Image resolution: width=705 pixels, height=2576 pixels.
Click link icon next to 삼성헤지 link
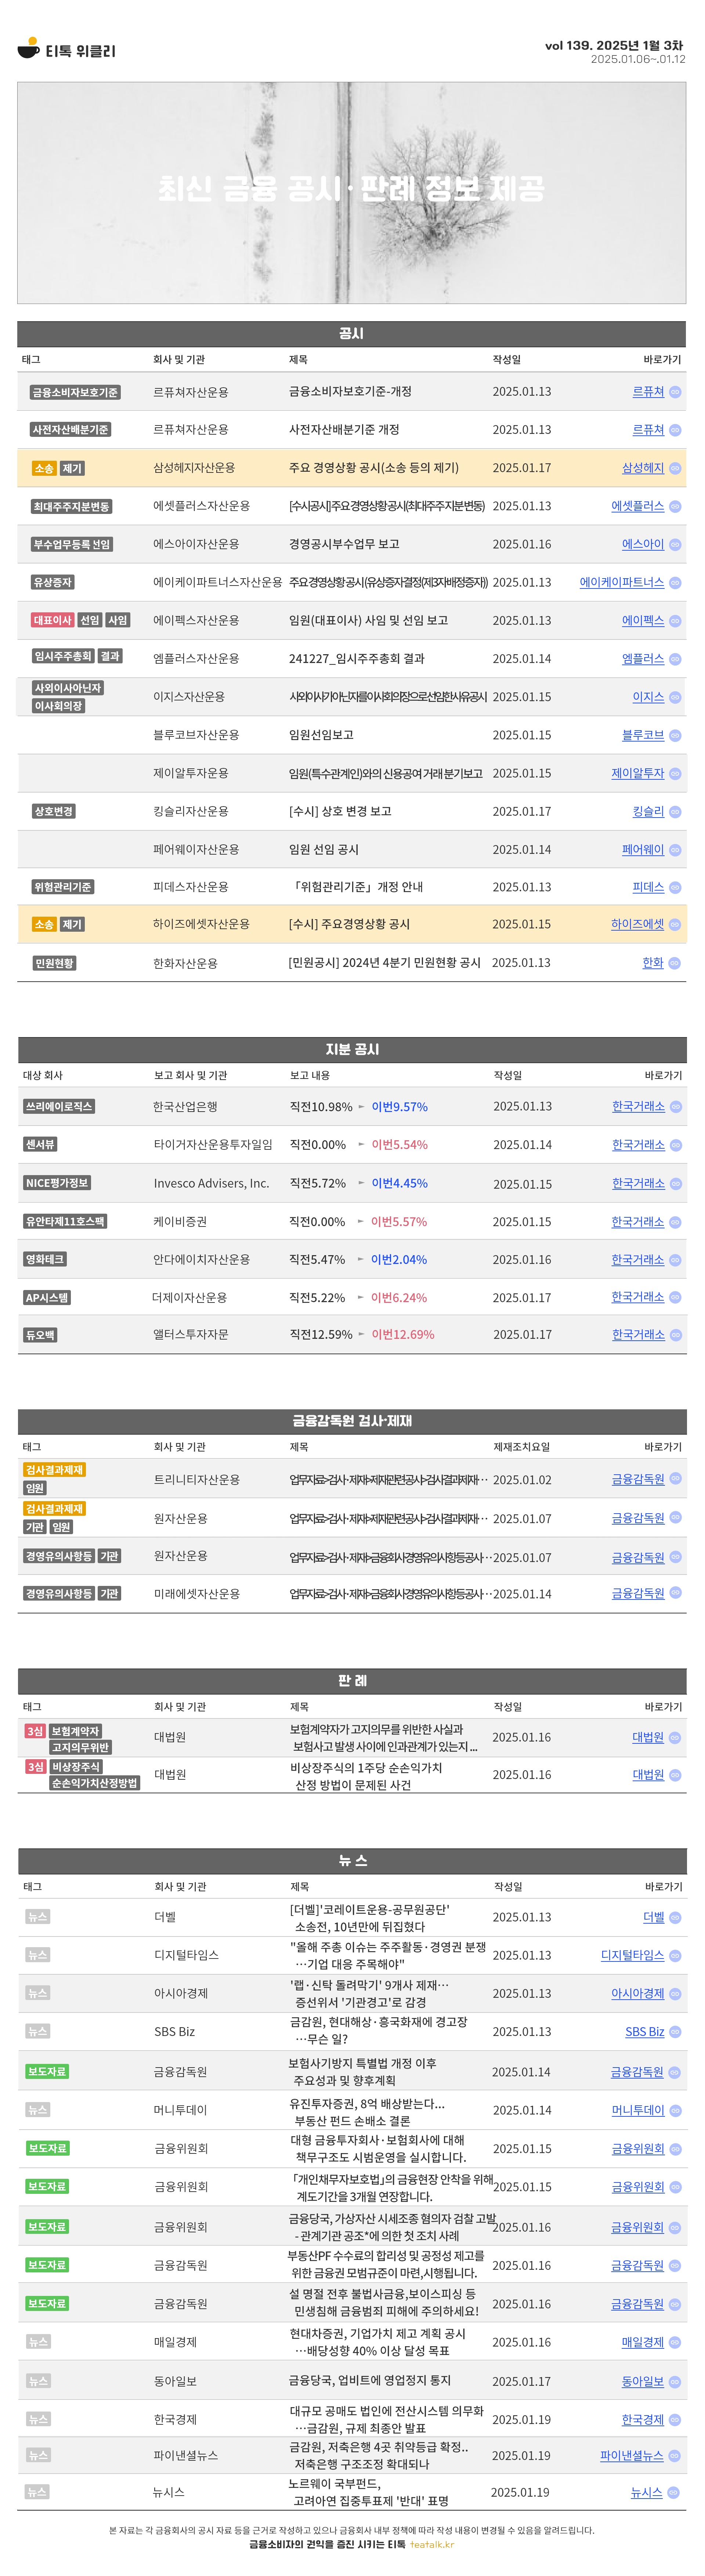click(x=675, y=468)
